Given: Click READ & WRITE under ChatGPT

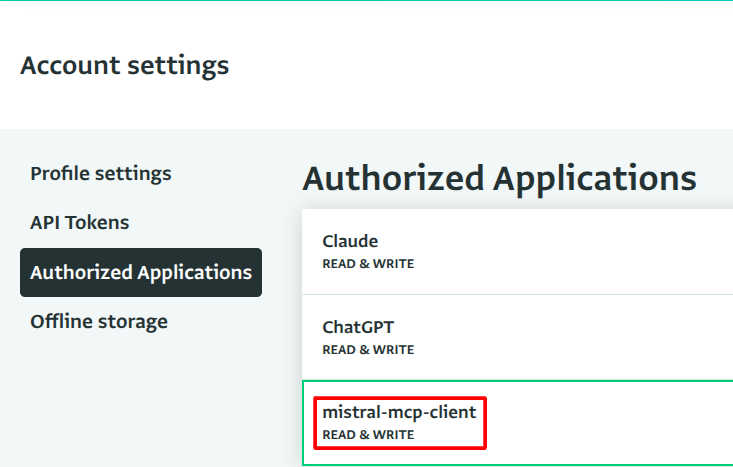Looking at the screenshot, I should pyautogui.click(x=368, y=350).
